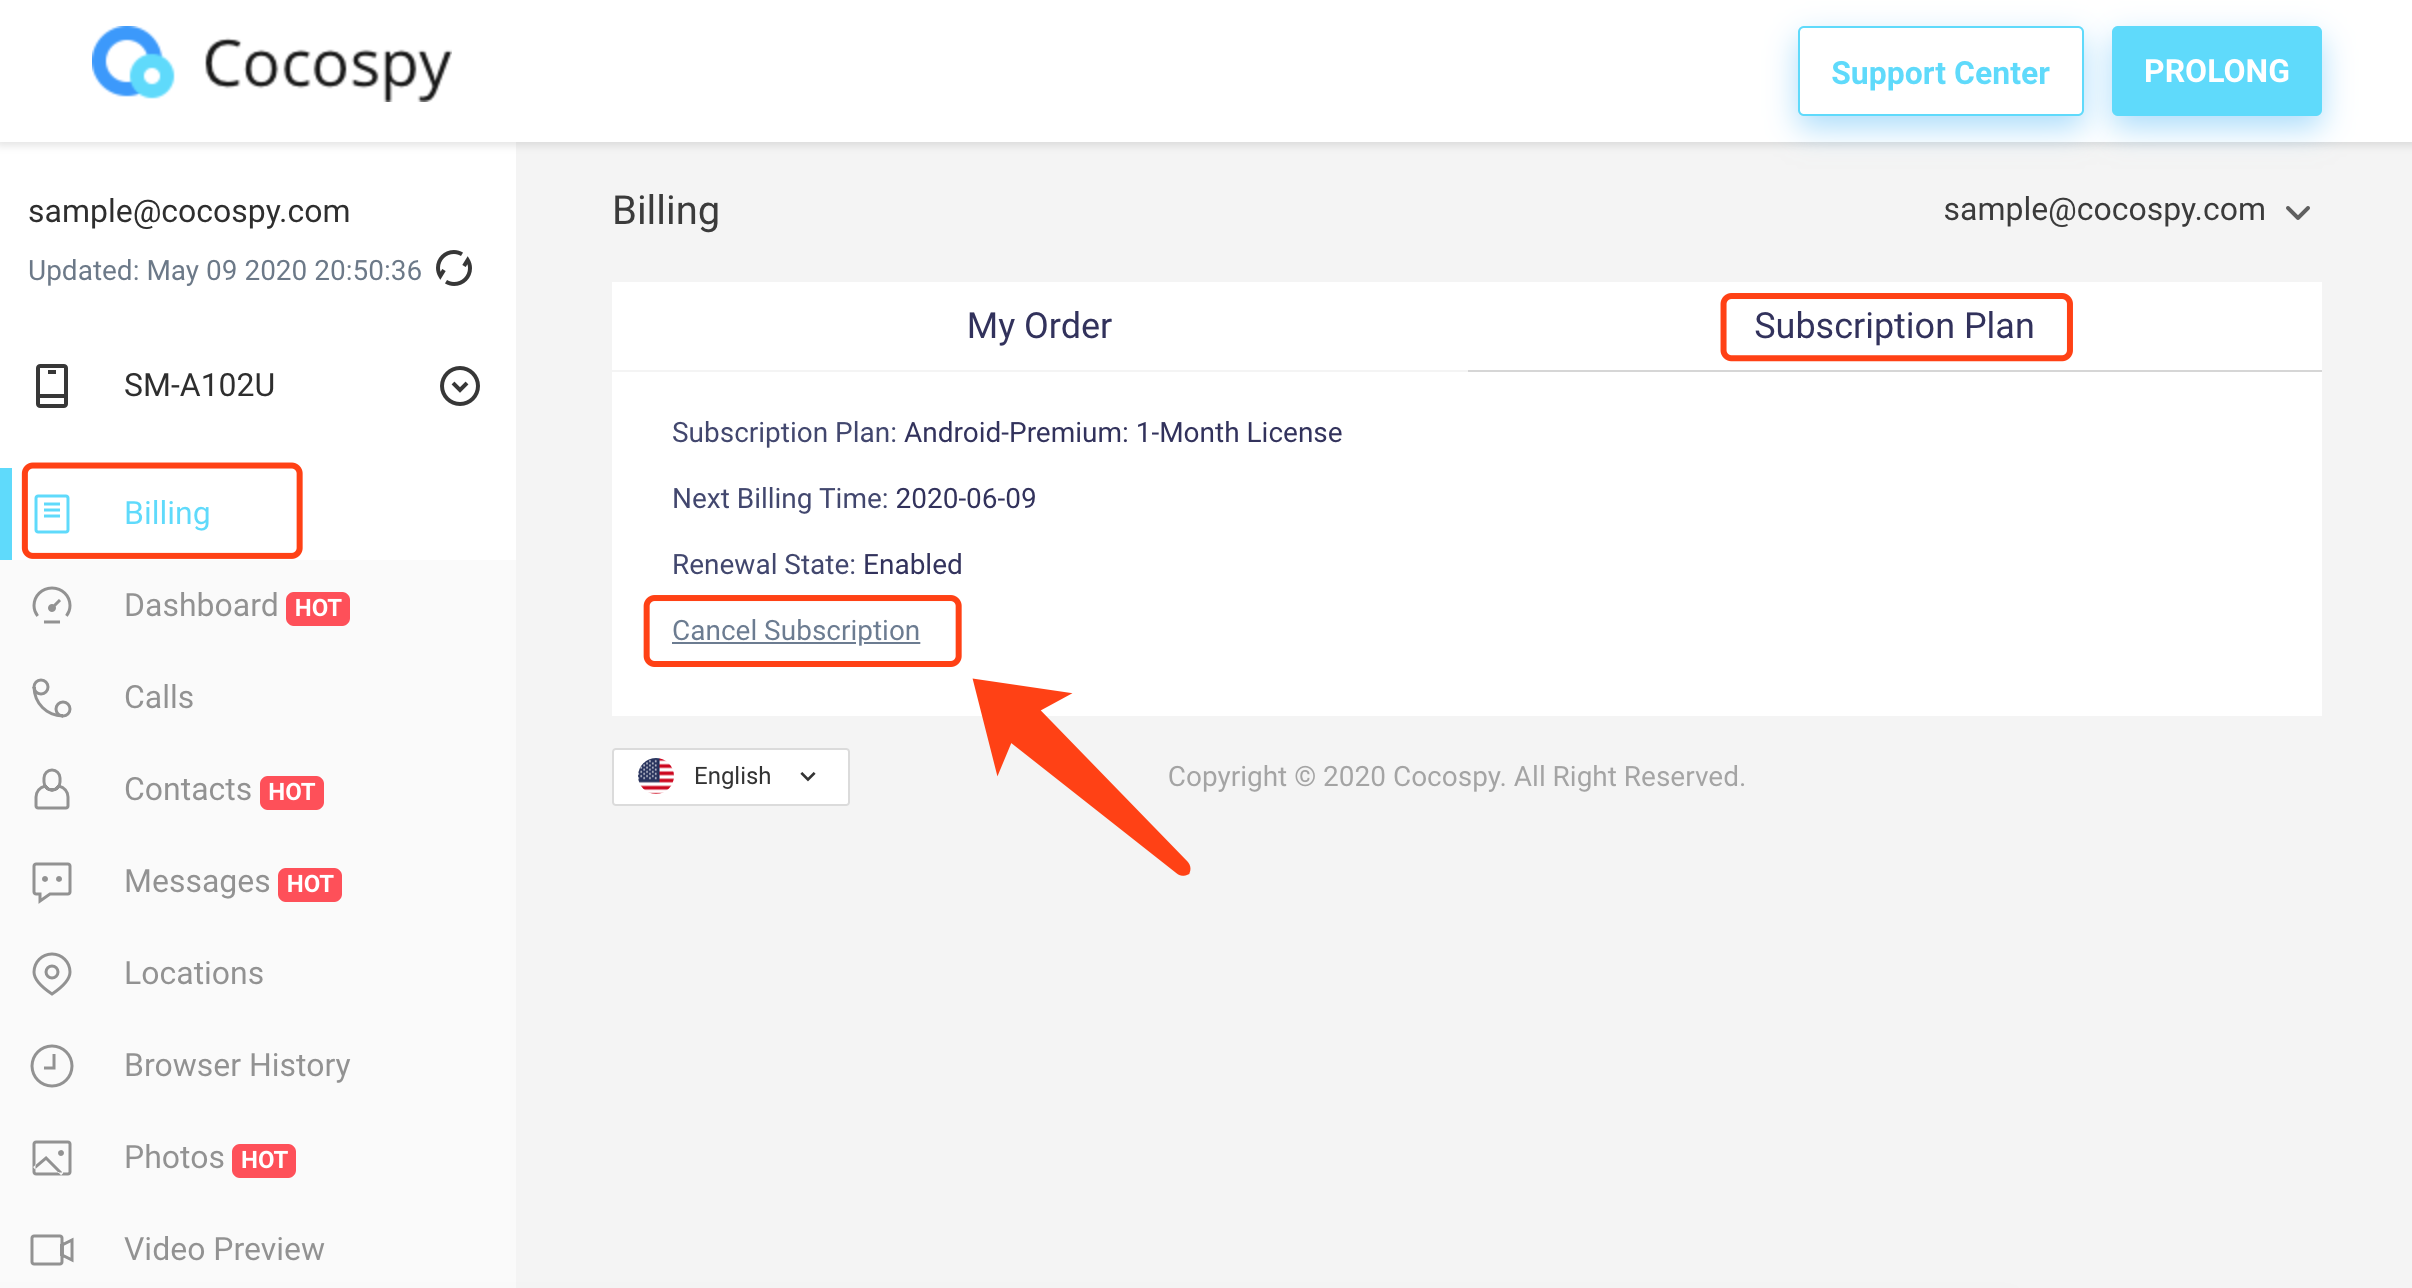The width and height of the screenshot is (2412, 1288).
Task: Open Contacts in the sidebar
Action: pos(188,789)
